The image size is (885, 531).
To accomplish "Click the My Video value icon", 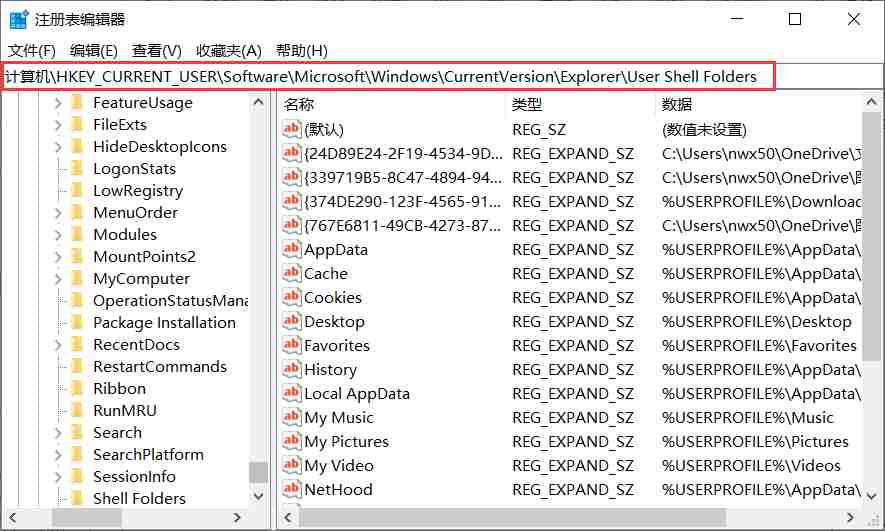I will (291, 465).
